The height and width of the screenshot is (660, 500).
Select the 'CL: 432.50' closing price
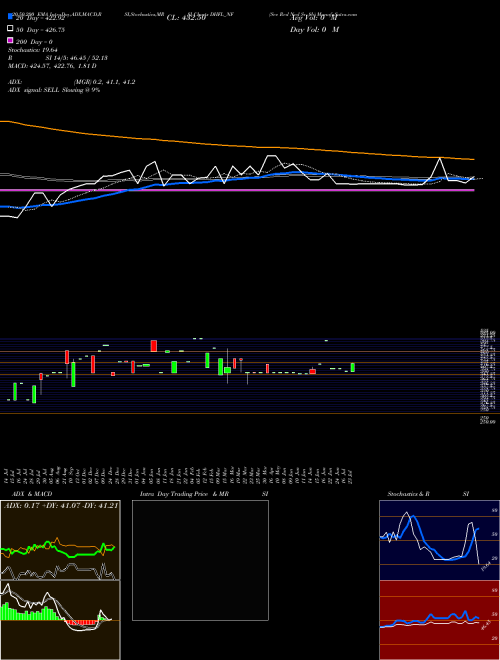[186, 18]
